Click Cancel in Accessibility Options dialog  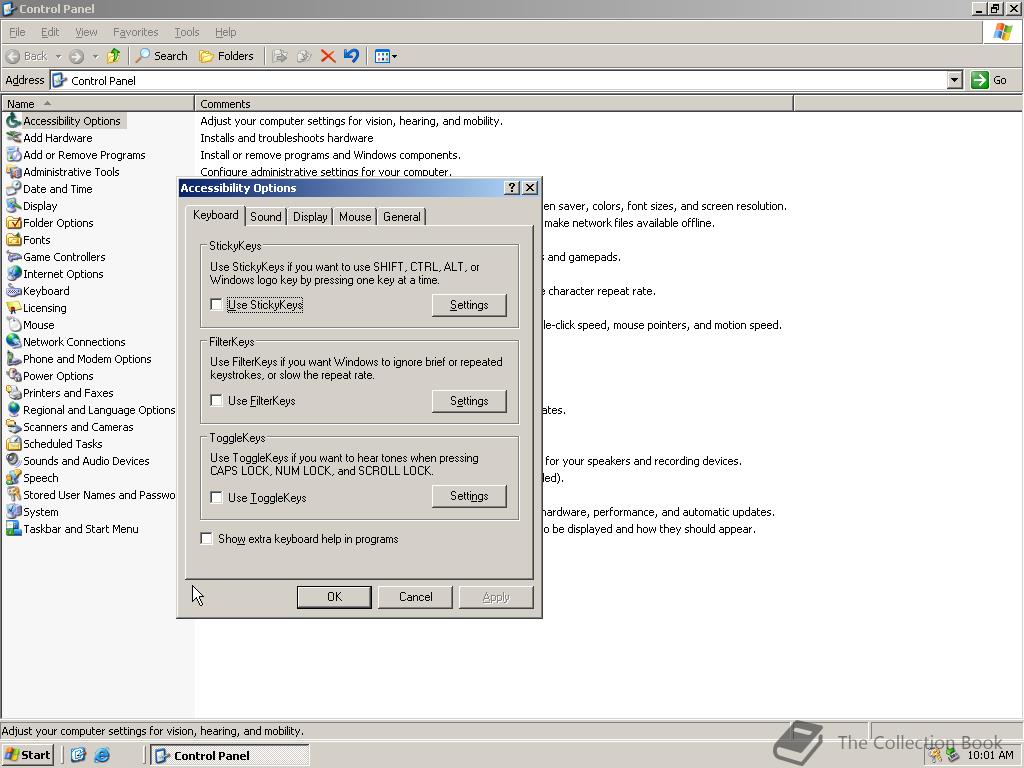[415, 597]
